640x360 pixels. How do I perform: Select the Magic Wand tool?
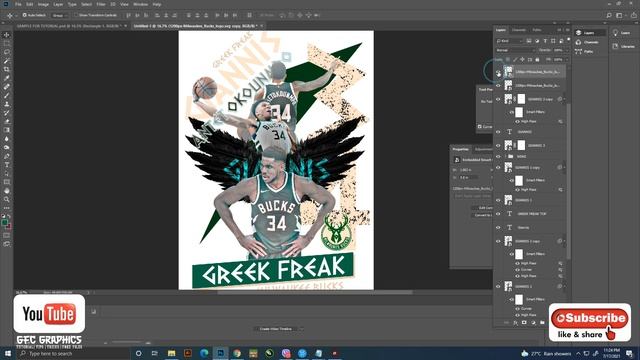tap(7, 61)
